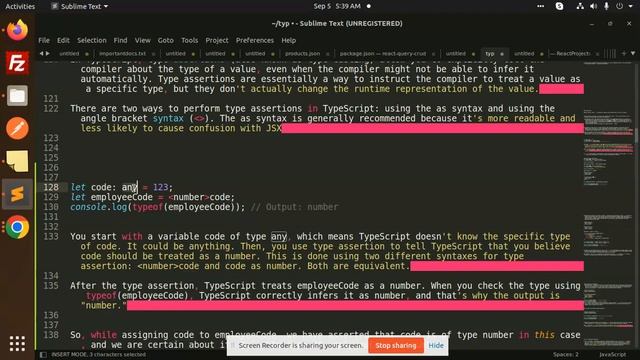Close the importantdocs.txt tab

tap(153, 54)
